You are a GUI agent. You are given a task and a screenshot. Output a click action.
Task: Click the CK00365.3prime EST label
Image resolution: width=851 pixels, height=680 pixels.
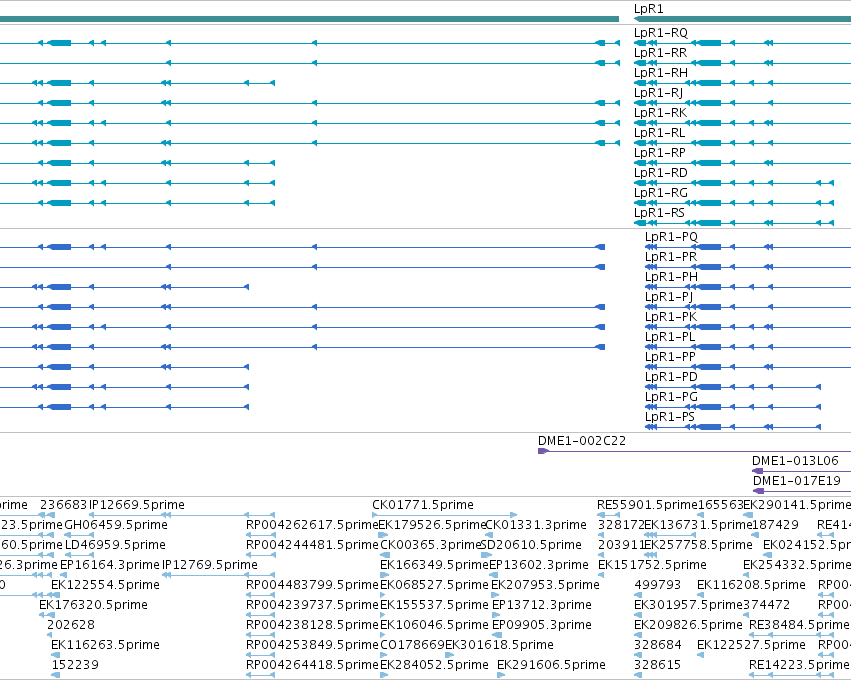pos(431,545)
